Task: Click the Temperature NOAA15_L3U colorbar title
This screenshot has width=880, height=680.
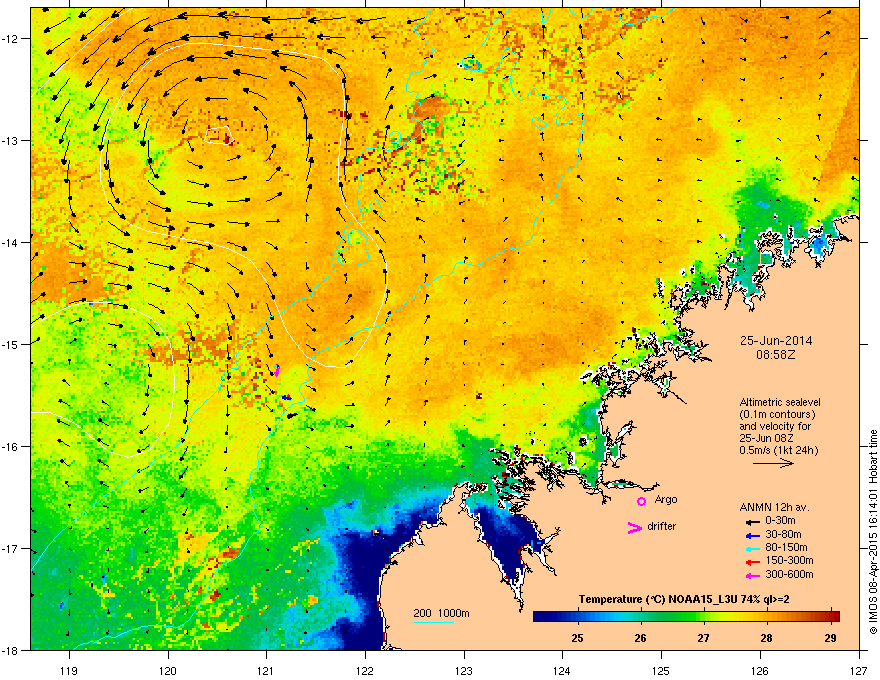Action: (x=684, y=599)
